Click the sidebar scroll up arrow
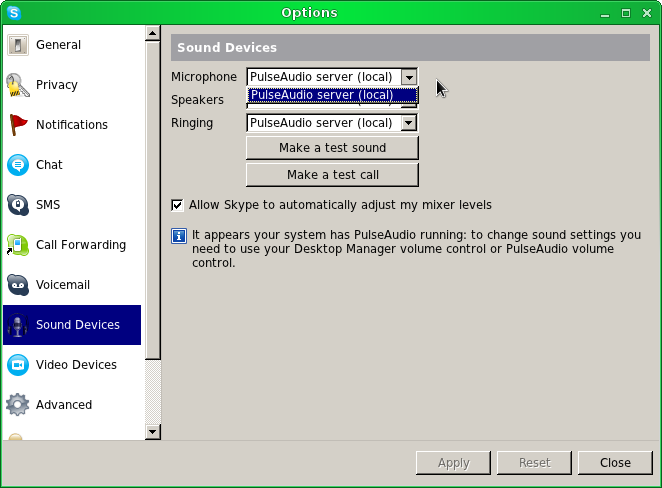The width and height of the screenshot is (662, 488). (152, 33)
